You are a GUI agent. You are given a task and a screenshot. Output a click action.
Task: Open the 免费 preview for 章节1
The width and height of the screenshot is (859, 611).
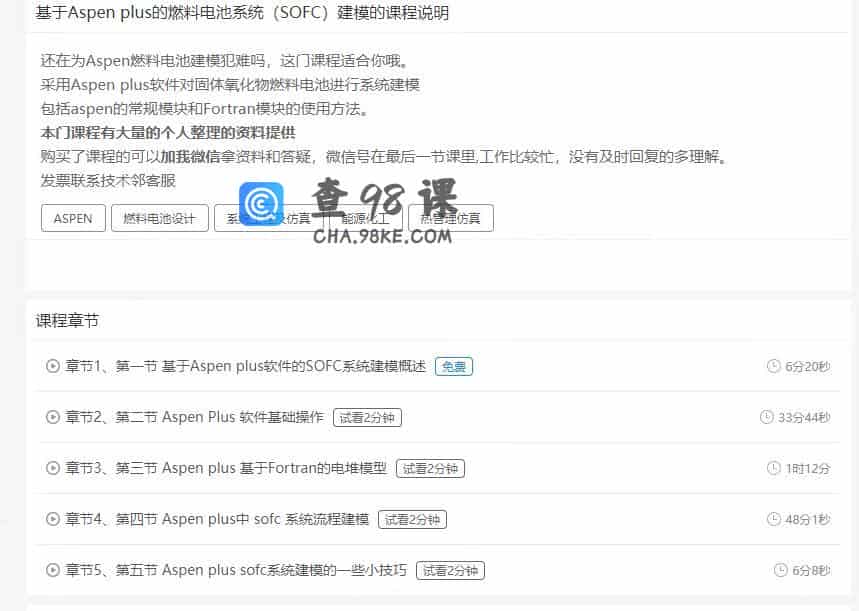point(454,366)
